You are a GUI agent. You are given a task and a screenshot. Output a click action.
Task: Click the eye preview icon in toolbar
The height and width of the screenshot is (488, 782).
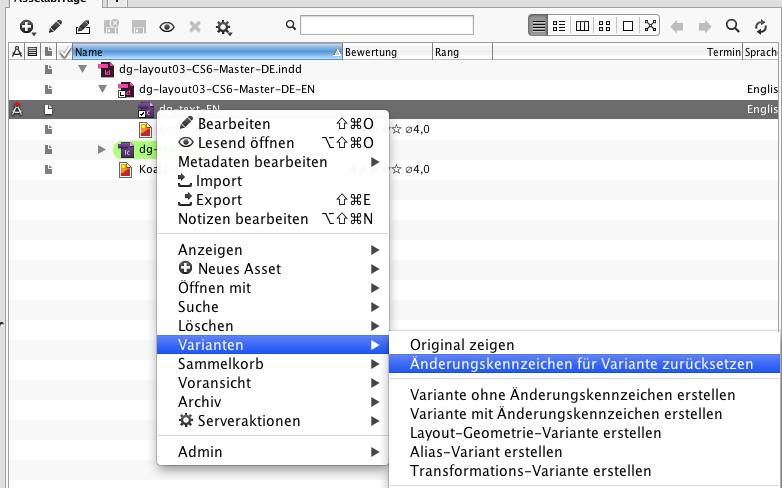(x=167, y=26)
